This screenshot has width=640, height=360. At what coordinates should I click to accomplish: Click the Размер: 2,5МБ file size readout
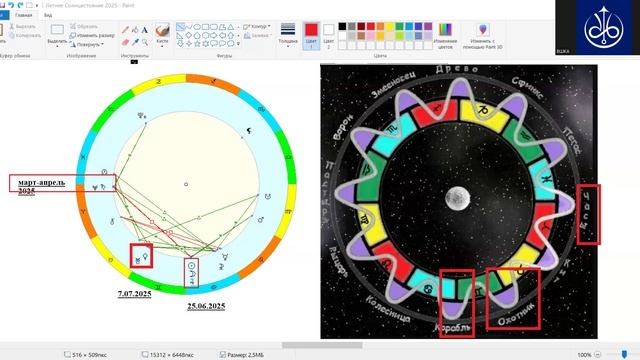pos(242,355)
